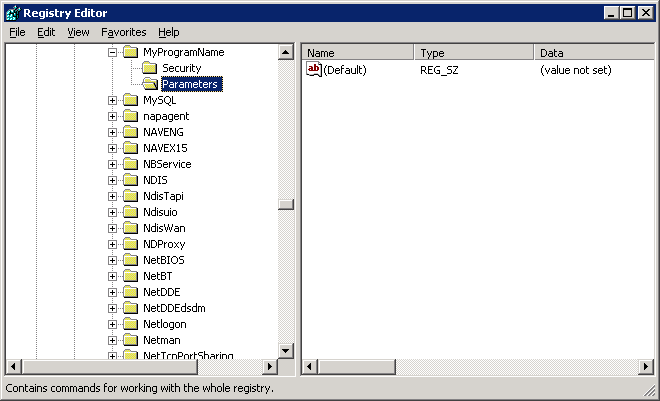Screen dimensions: 660x401
Task: Open the Favorites menu
Action: click(x=123, y=32)
